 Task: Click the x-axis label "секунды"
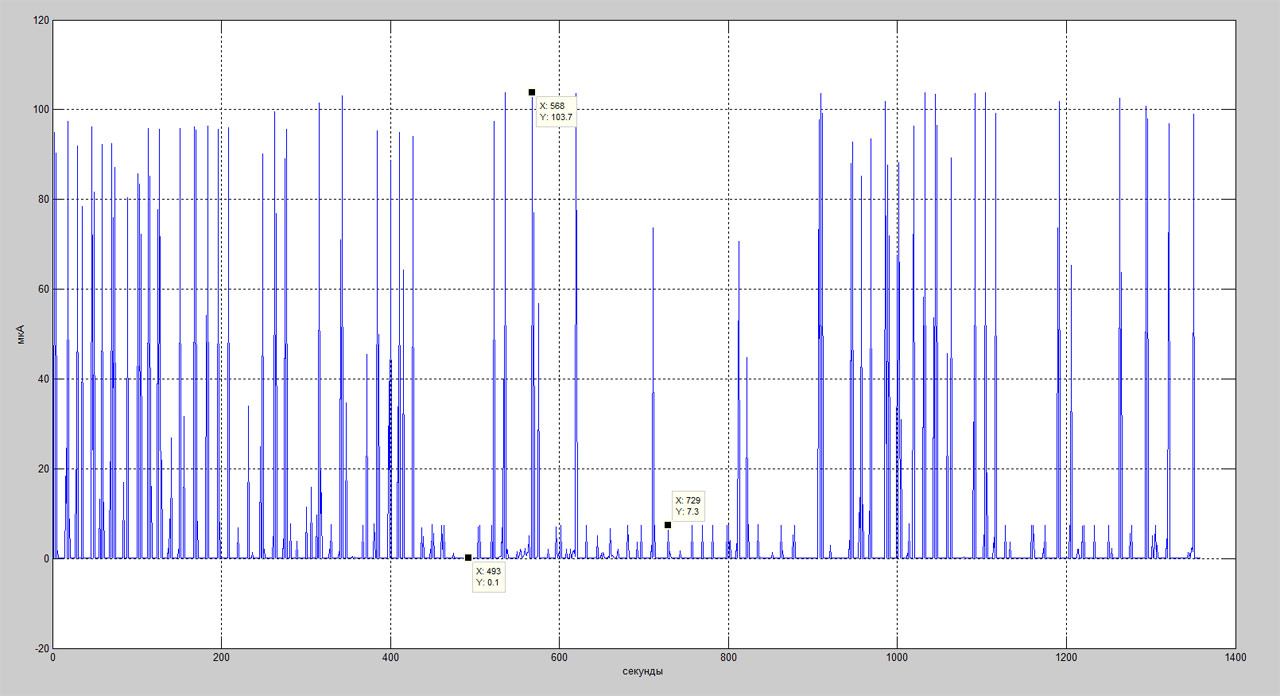(x=643, y=671)
